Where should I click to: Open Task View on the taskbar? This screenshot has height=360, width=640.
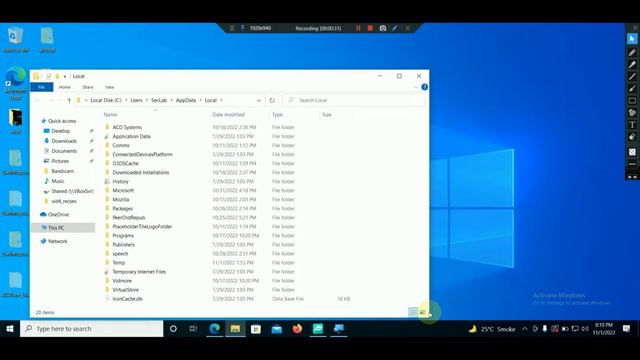pyautogui.click(x=193, y=329)
